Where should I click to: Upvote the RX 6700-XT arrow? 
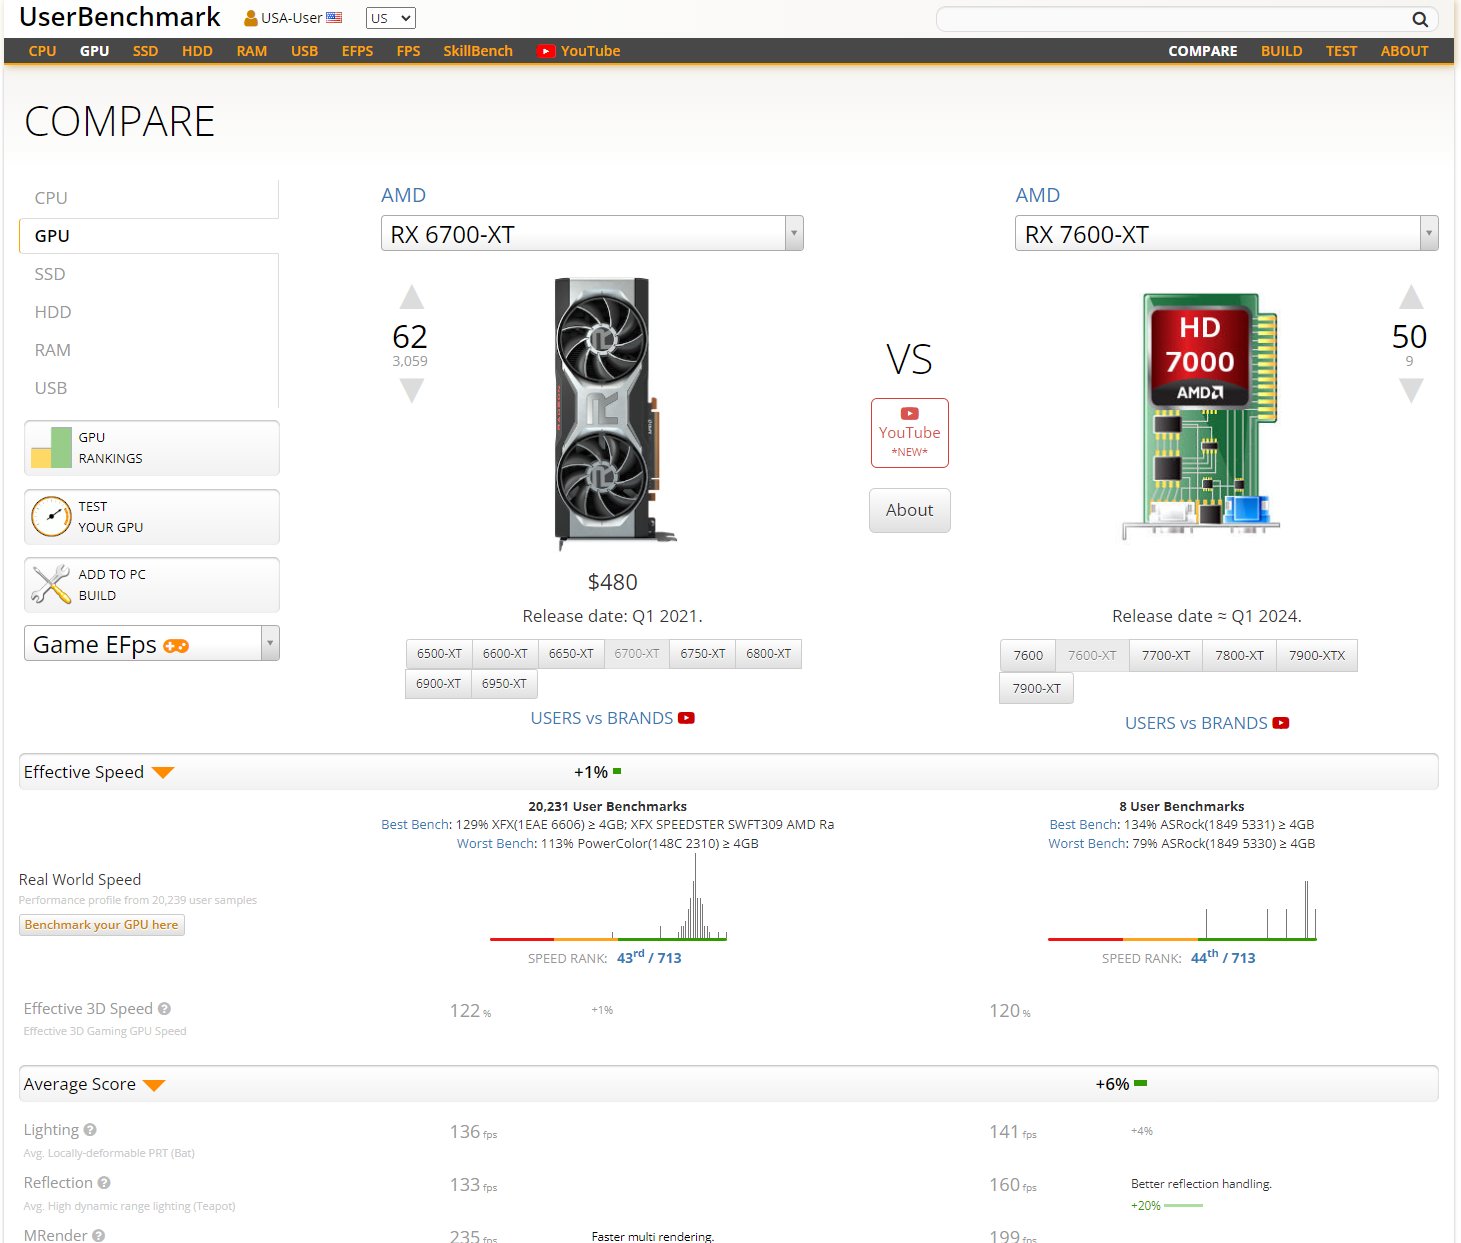pos(411,297)
